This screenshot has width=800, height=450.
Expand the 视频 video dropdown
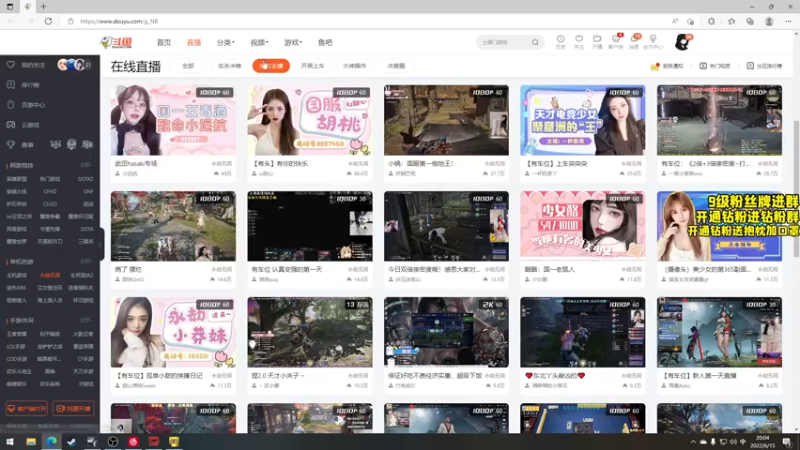[259, 42]
